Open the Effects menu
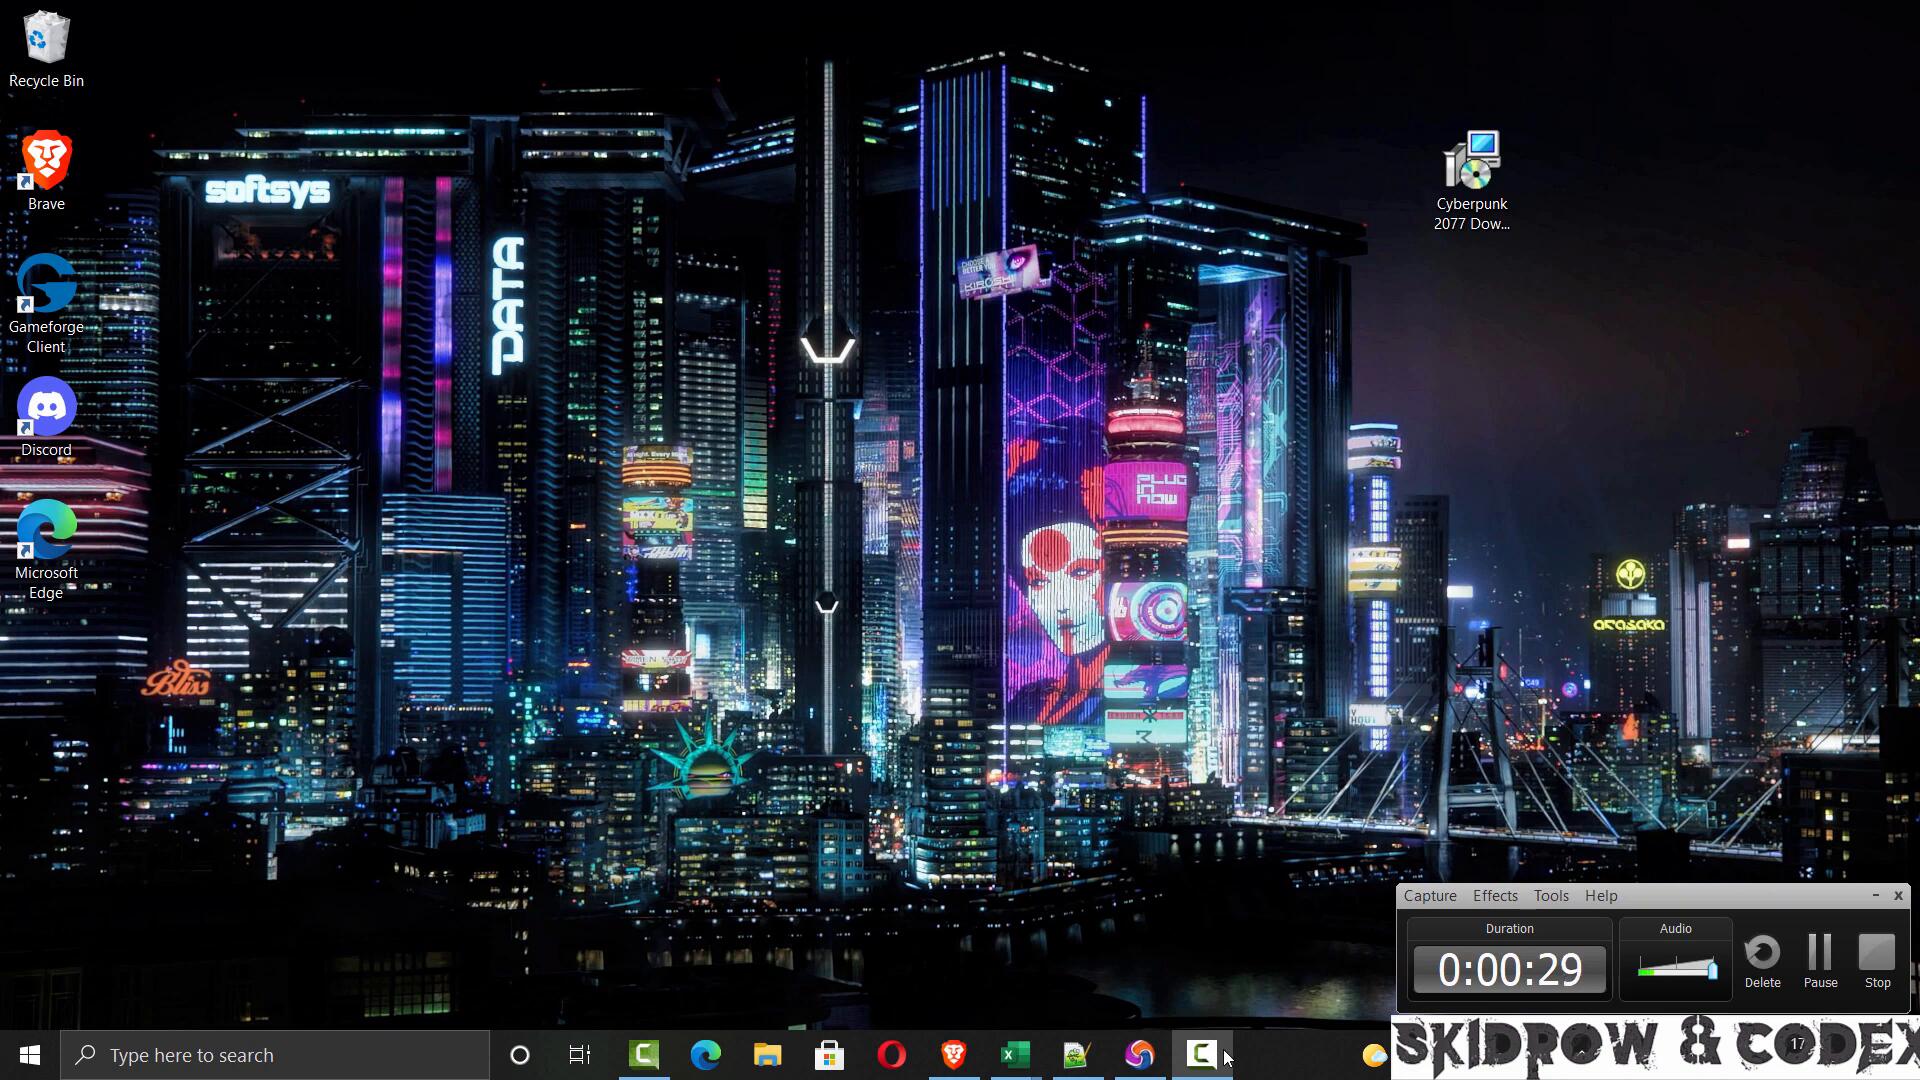 click(1495, 896)
